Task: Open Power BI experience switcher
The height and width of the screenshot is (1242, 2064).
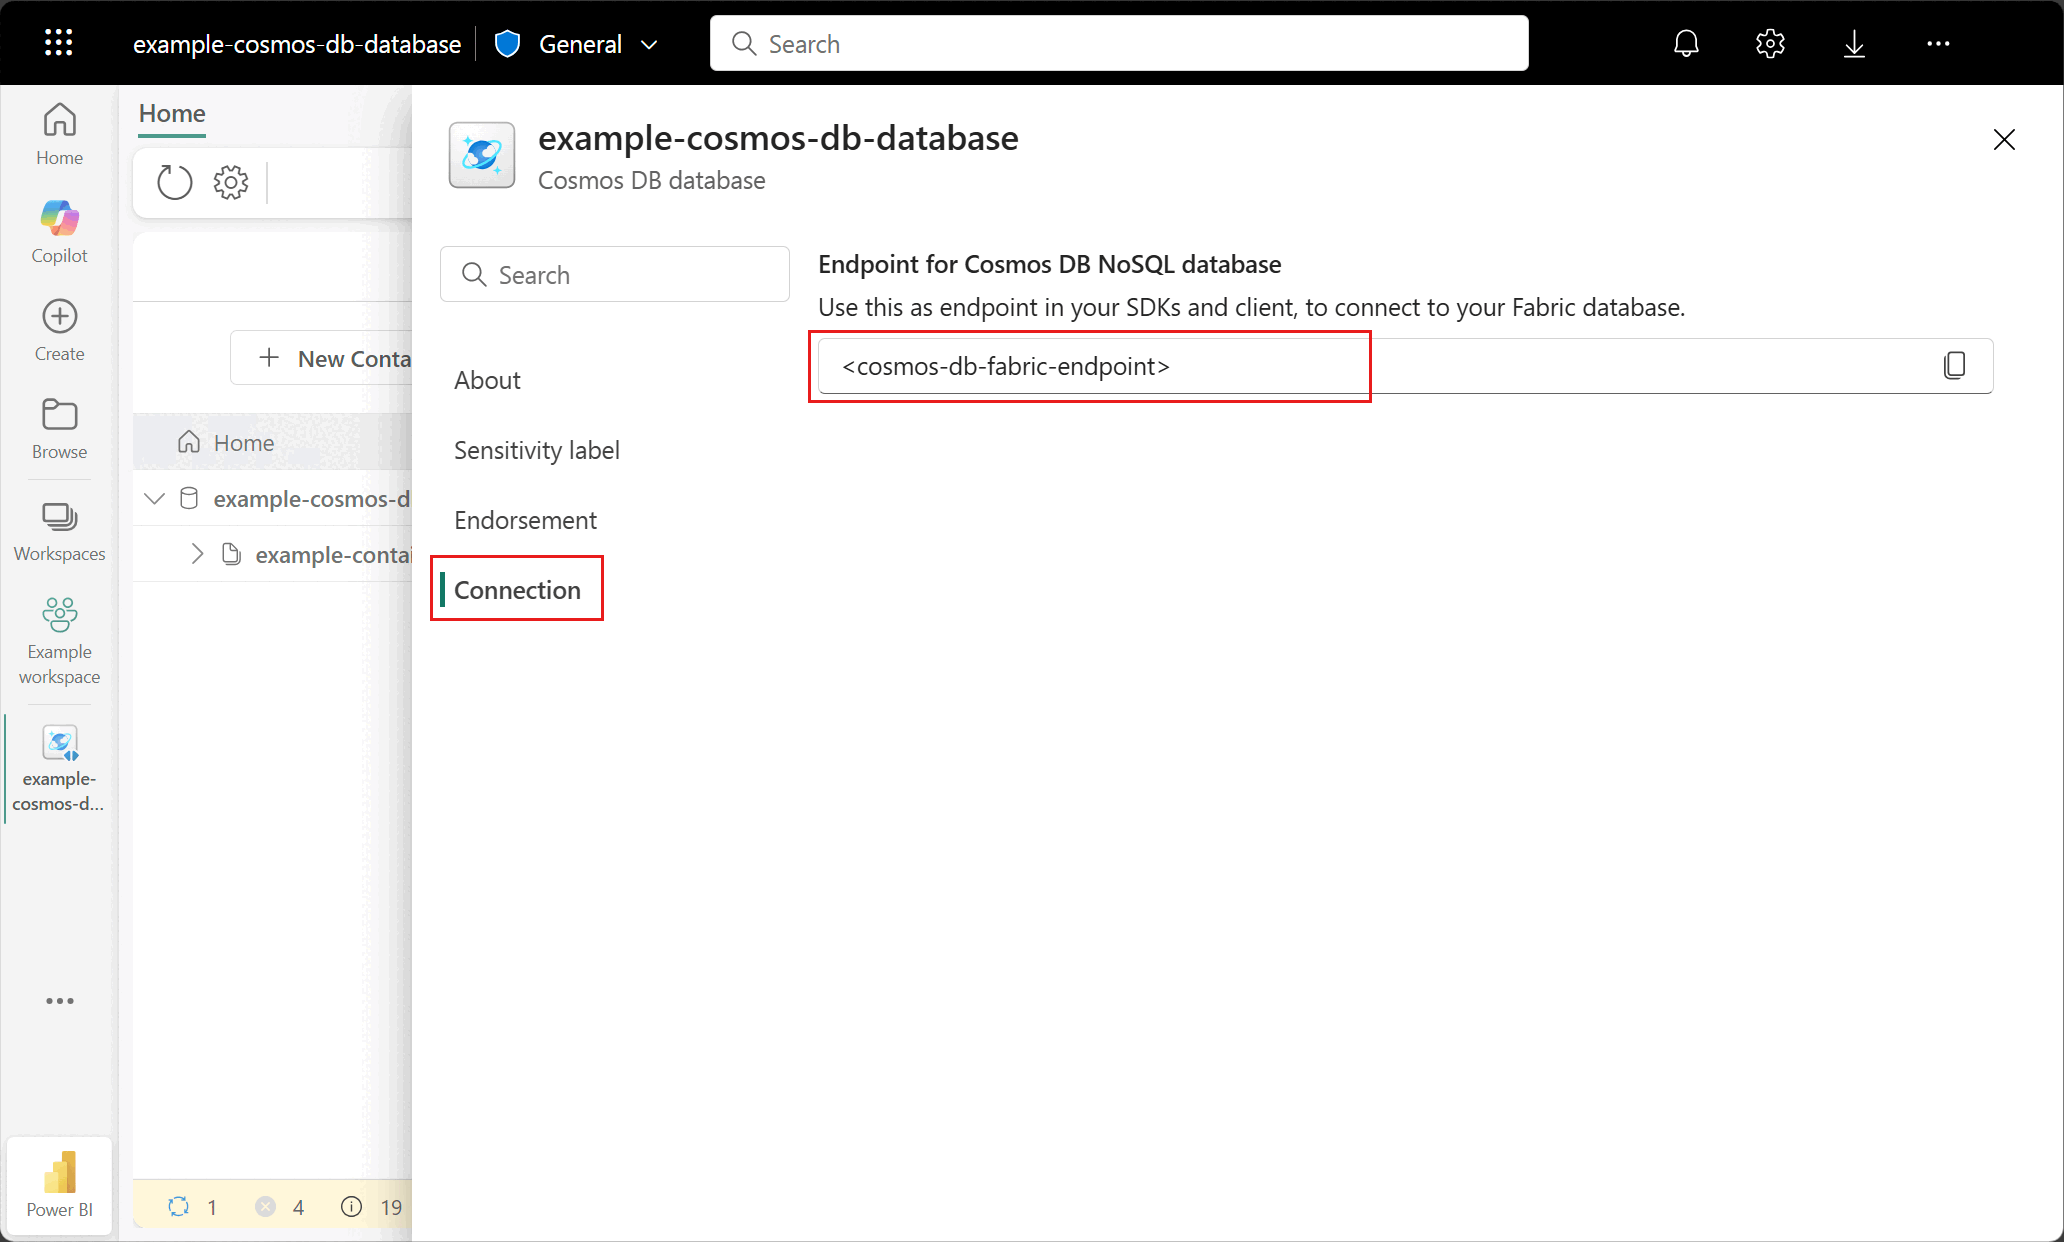Action: click(x=59, y=1185)
